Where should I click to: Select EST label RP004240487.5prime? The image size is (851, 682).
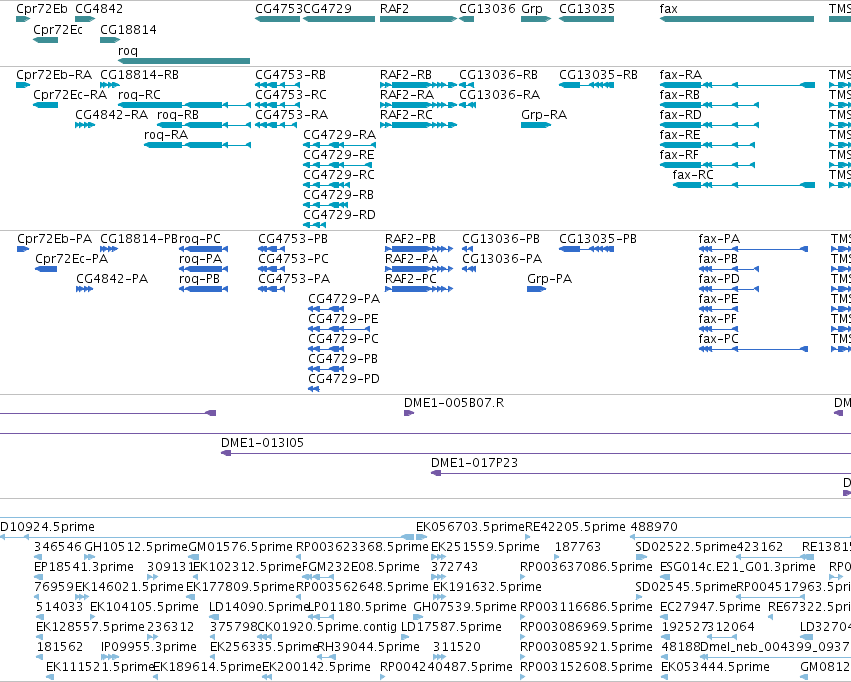pyautogui.click(x=446, y=667)
